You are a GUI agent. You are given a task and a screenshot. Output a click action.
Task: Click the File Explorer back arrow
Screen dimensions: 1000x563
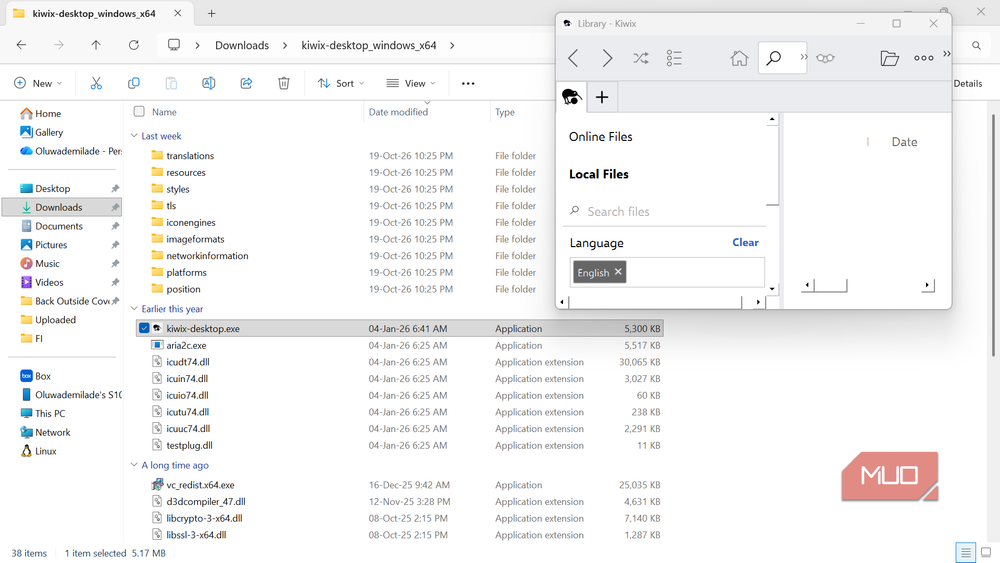[21, 45]
